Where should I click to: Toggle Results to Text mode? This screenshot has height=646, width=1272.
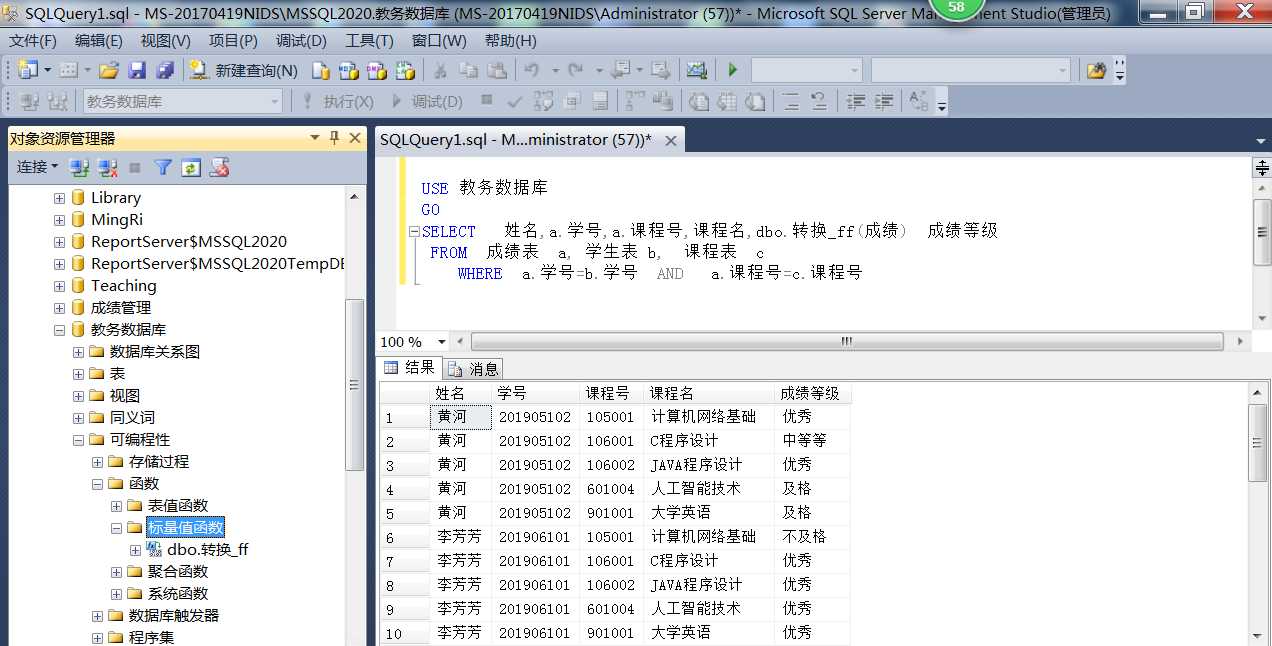[698, 101]
